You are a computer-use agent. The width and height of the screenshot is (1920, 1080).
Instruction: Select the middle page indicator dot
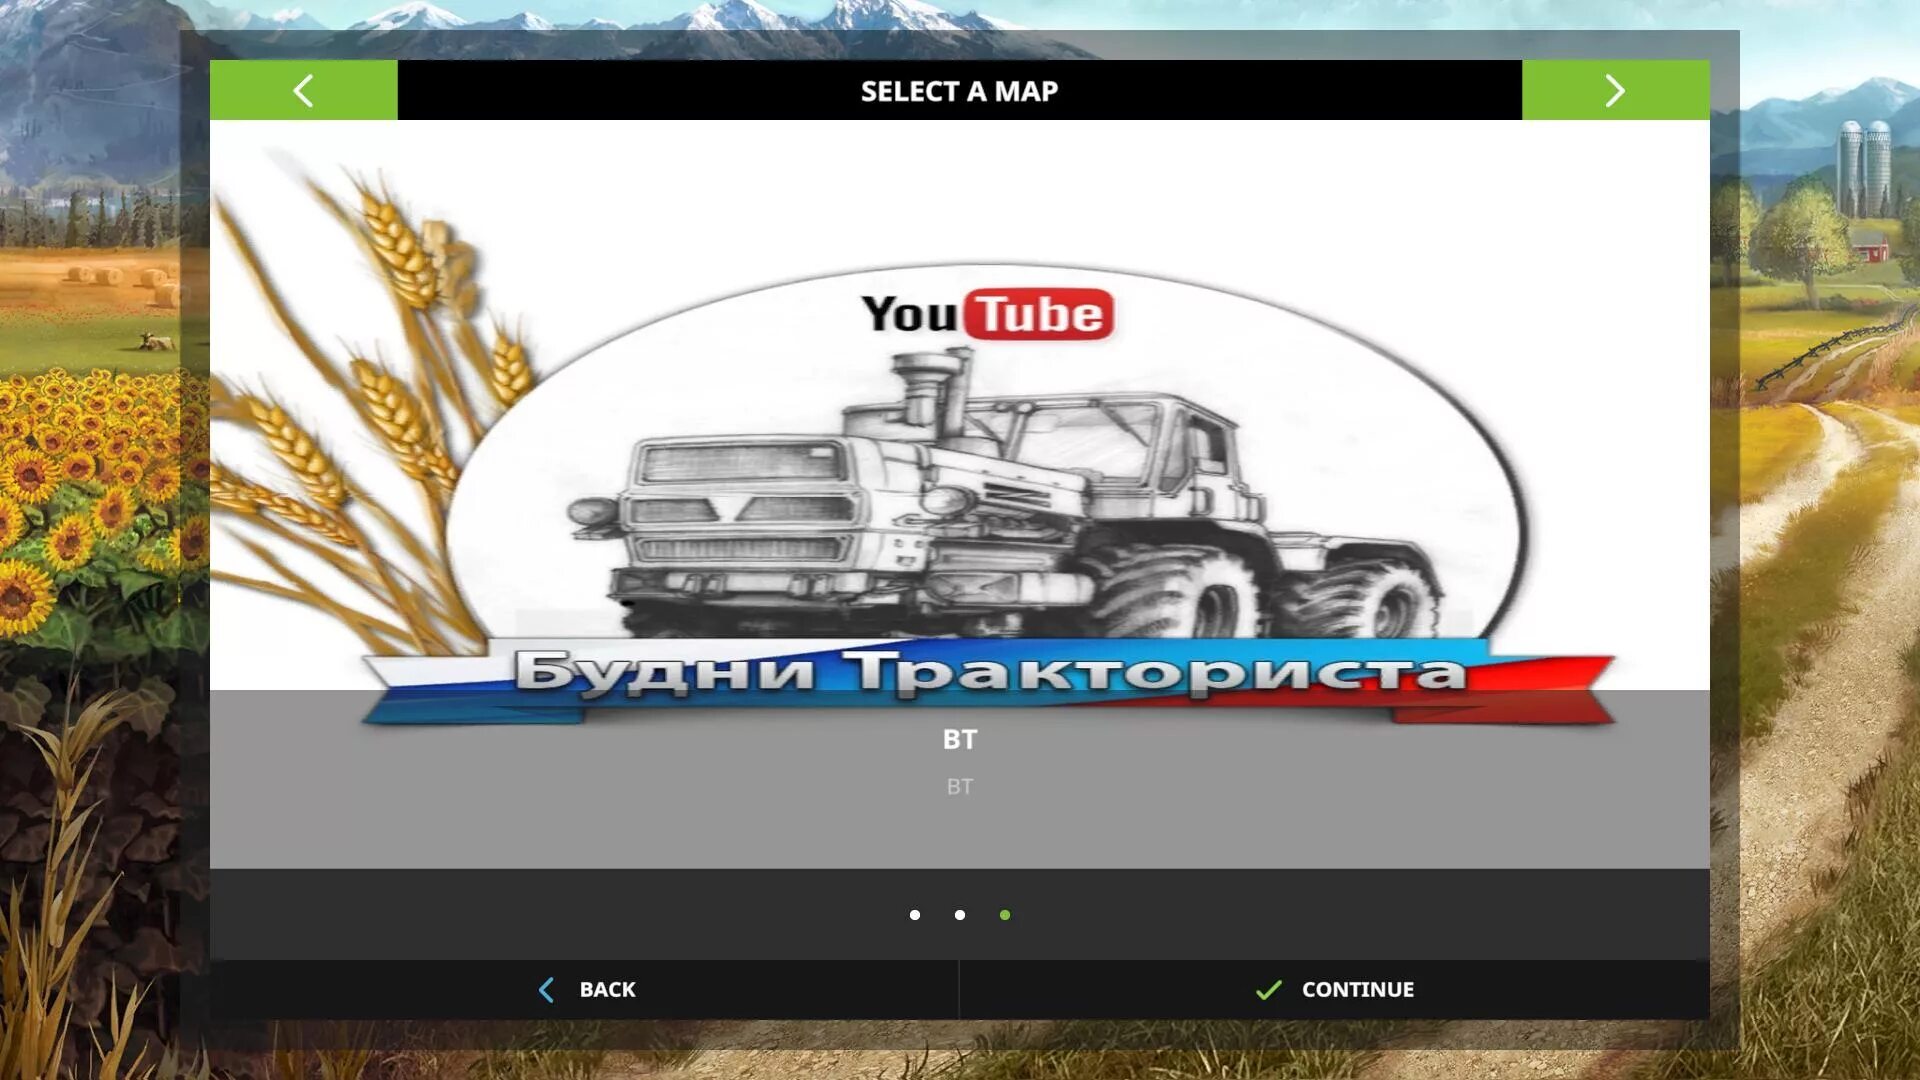(x=960, y=915)
